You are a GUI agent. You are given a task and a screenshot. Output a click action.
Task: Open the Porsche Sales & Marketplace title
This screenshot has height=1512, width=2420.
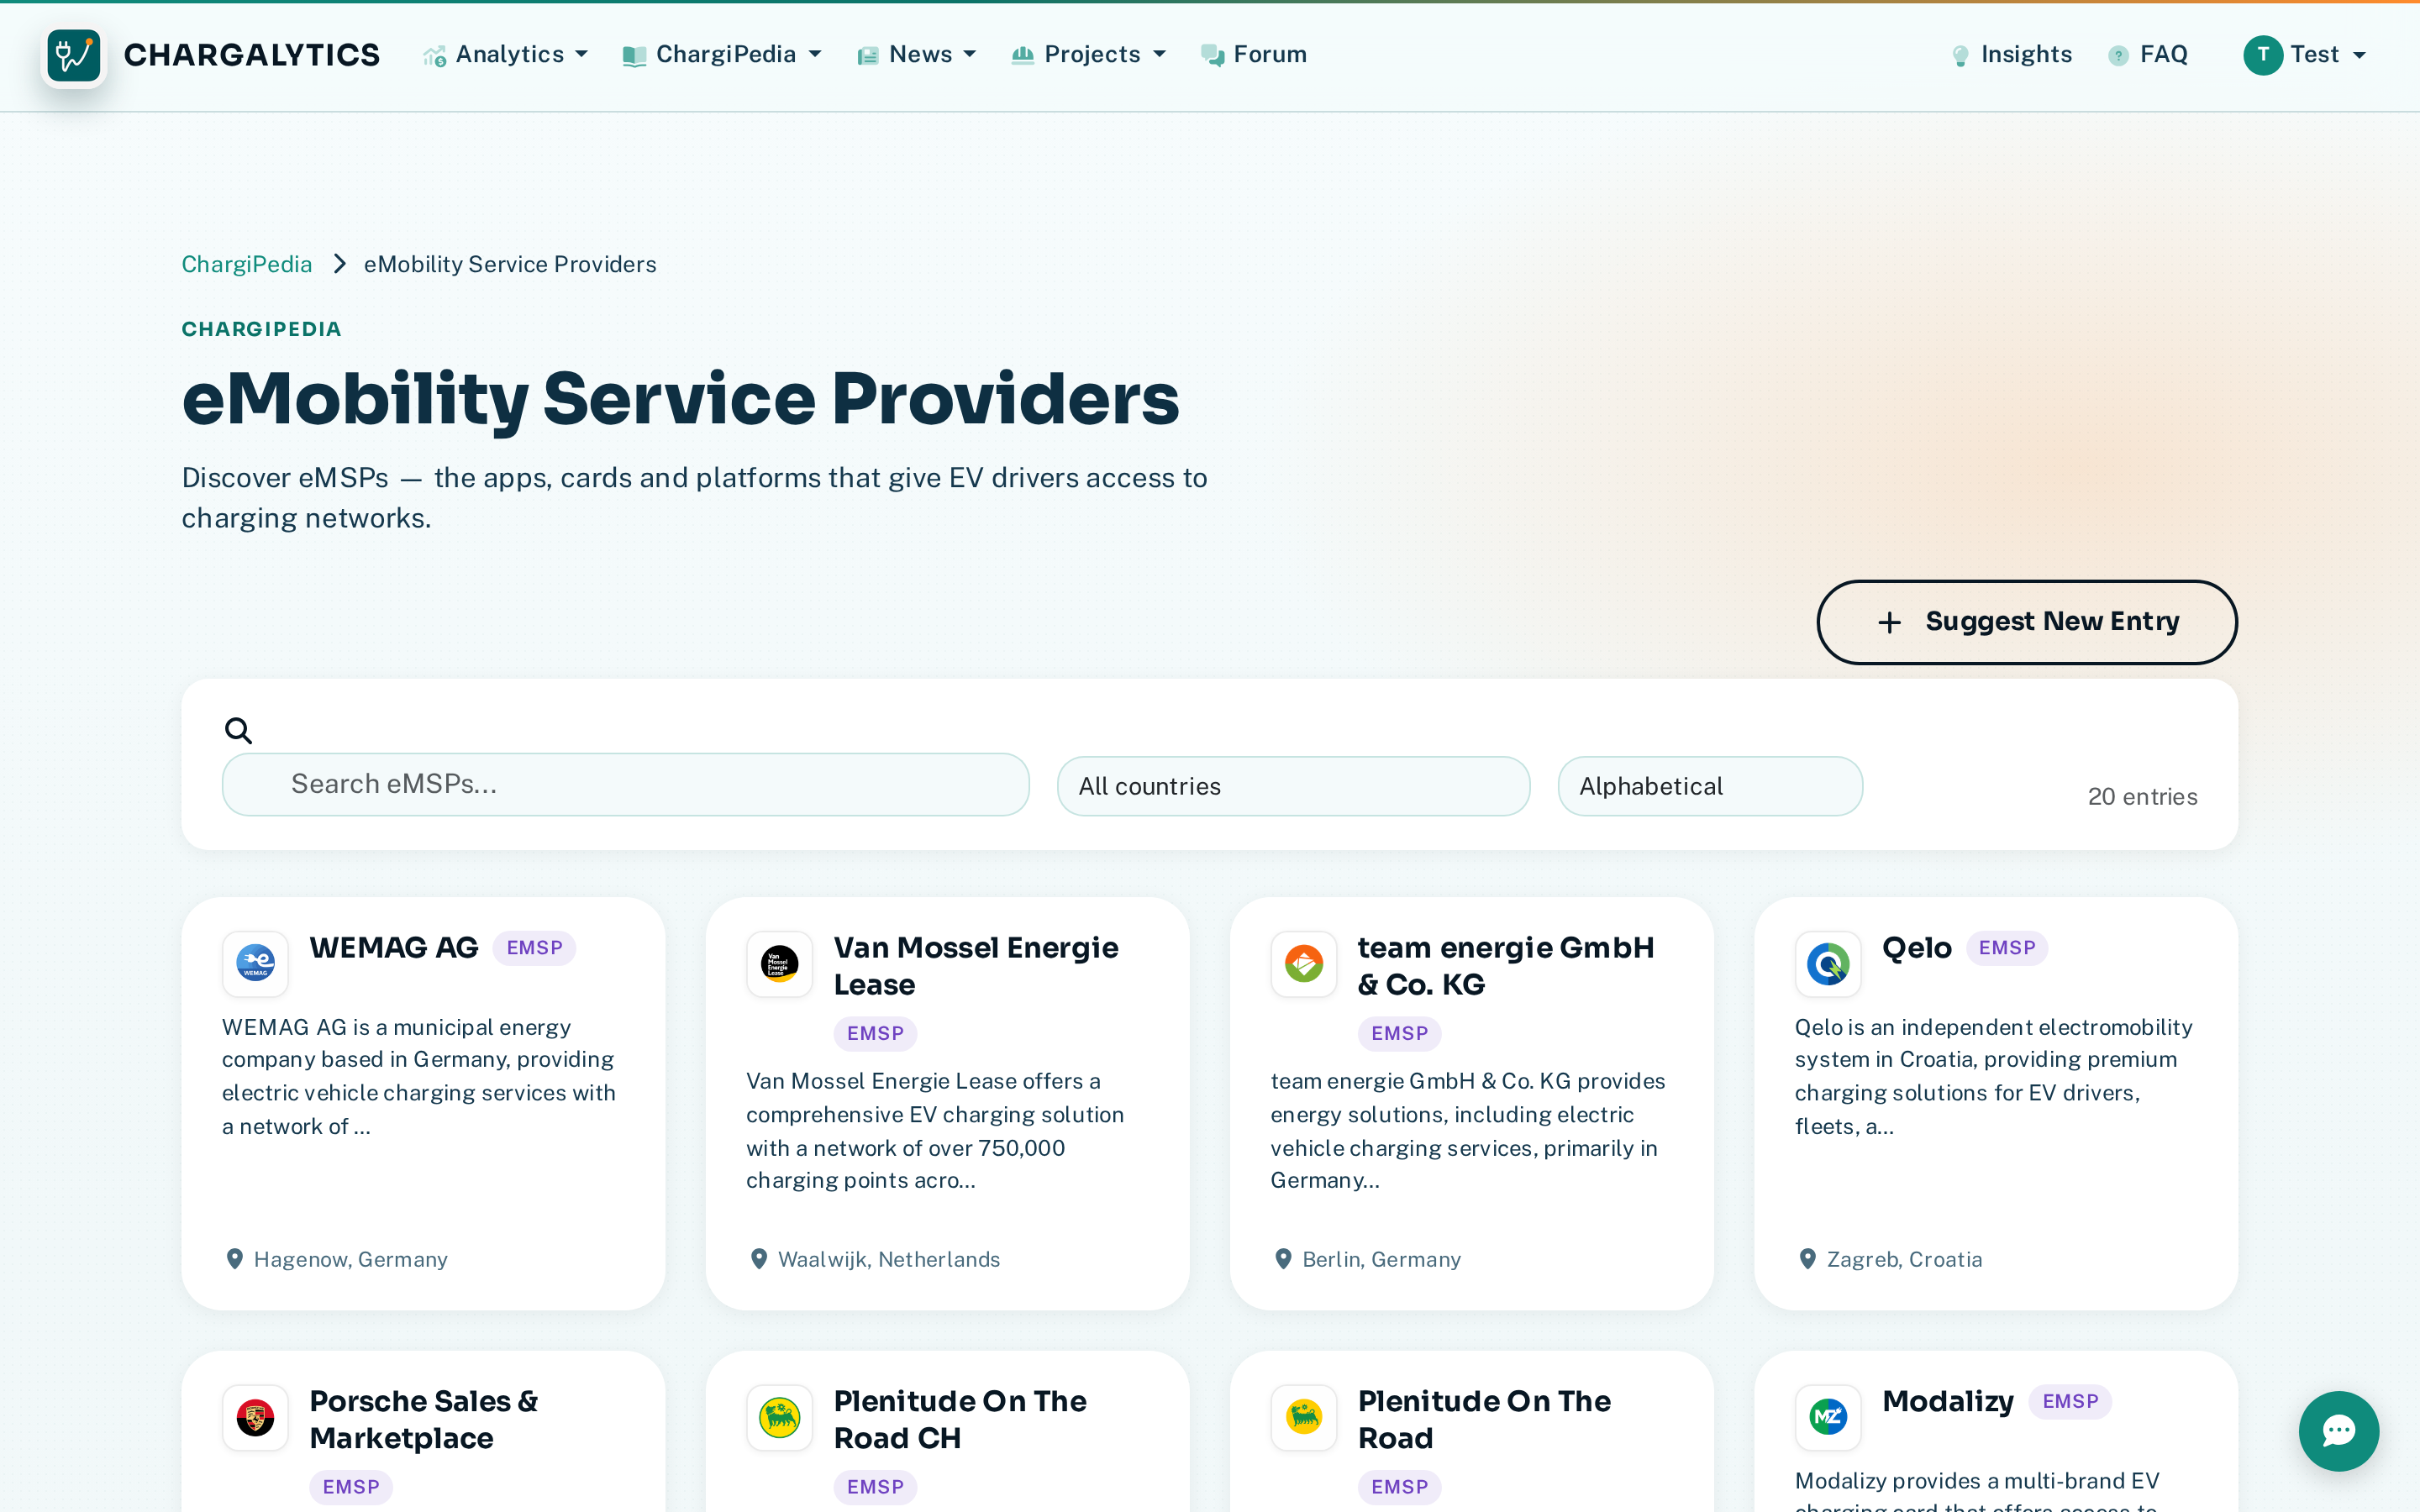(424, 1419)
